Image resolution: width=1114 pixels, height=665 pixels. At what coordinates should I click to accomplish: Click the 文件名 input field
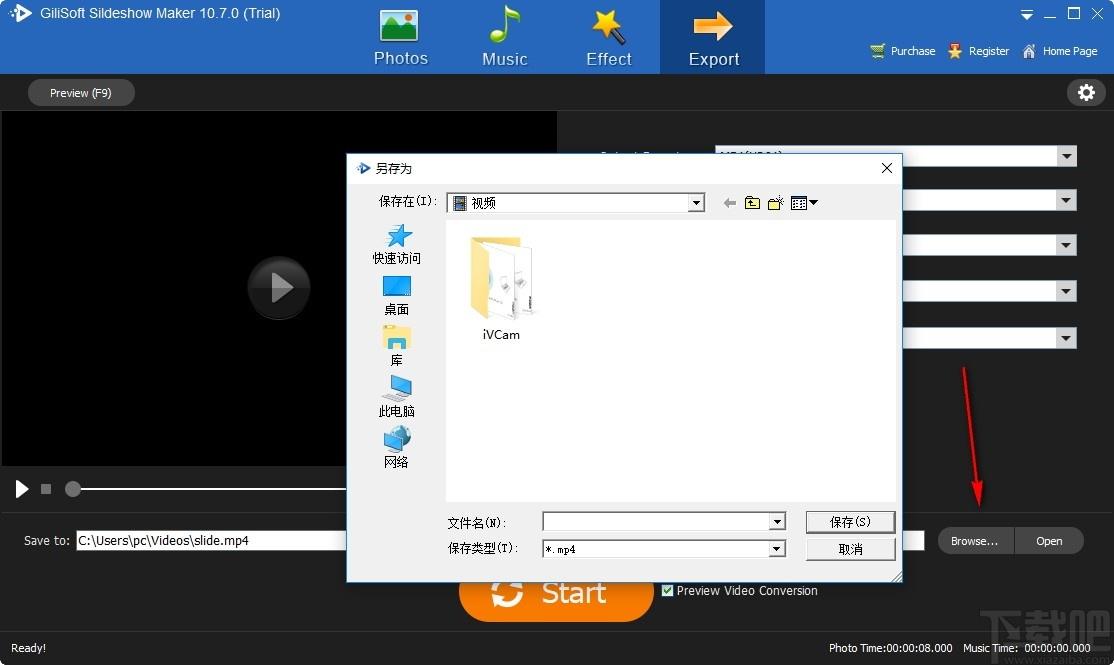(656, 521)
